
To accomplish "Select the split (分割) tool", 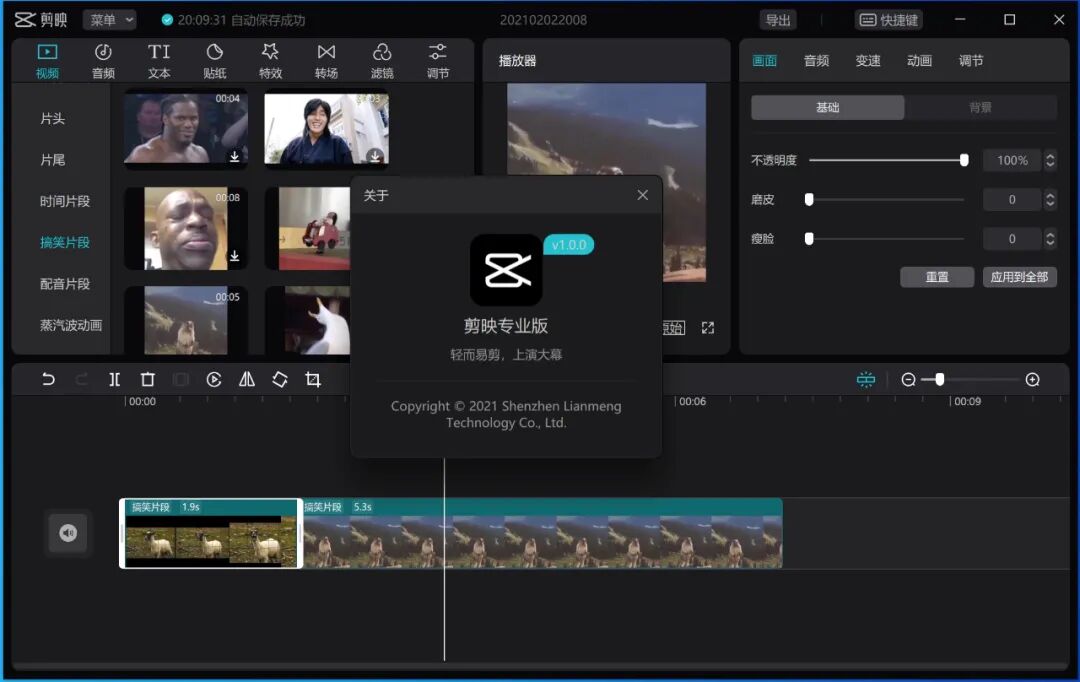I will click(114, 380).
